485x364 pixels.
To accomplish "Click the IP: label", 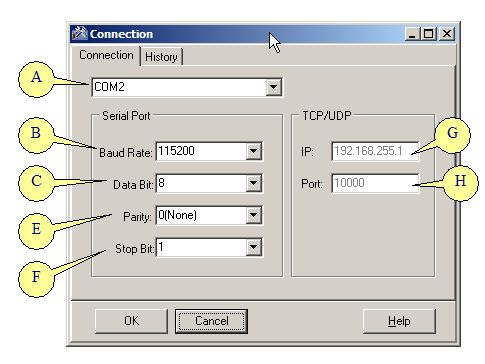I will (x=307, y=152).
